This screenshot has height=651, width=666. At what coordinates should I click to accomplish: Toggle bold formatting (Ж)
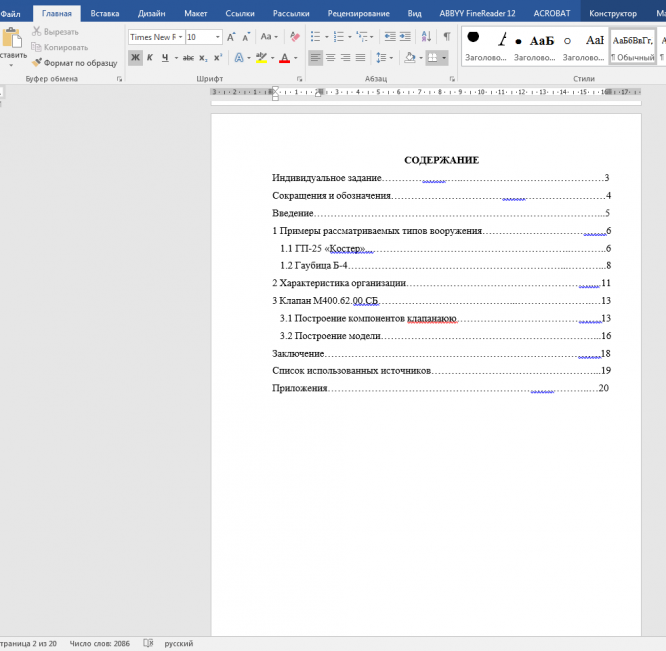click(x=135, y=58)
